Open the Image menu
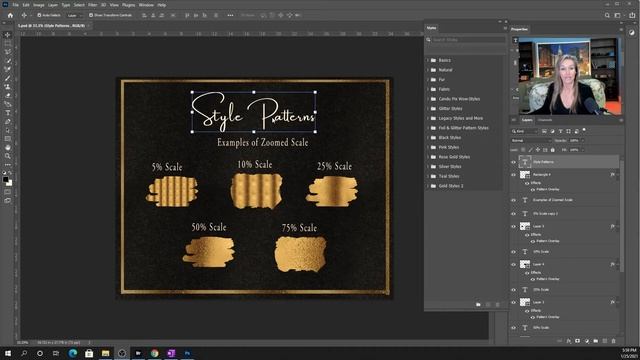The image size is (640, 360). tap(38, 5)
